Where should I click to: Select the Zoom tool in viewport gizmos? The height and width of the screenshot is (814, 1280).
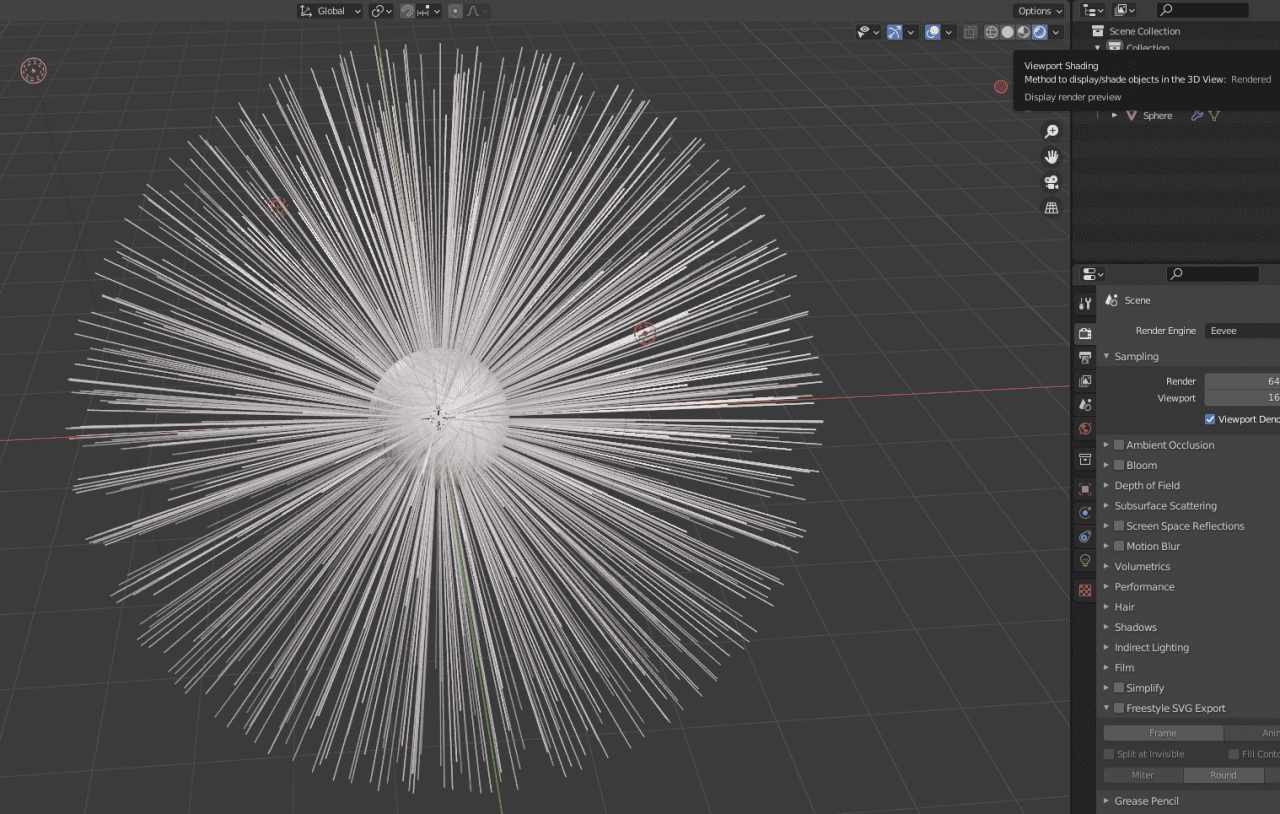(1051, 131)
